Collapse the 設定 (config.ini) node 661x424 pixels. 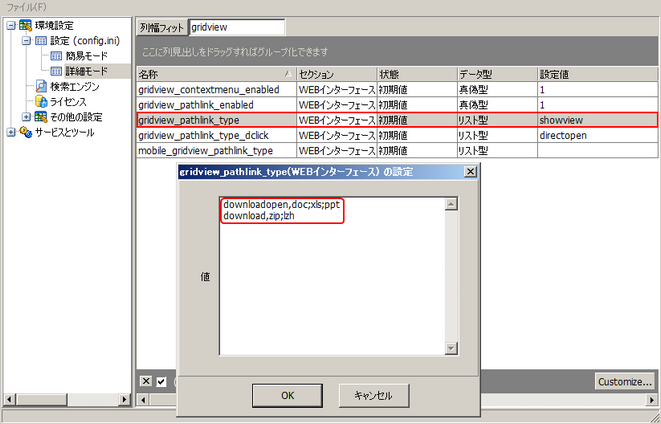26,41
